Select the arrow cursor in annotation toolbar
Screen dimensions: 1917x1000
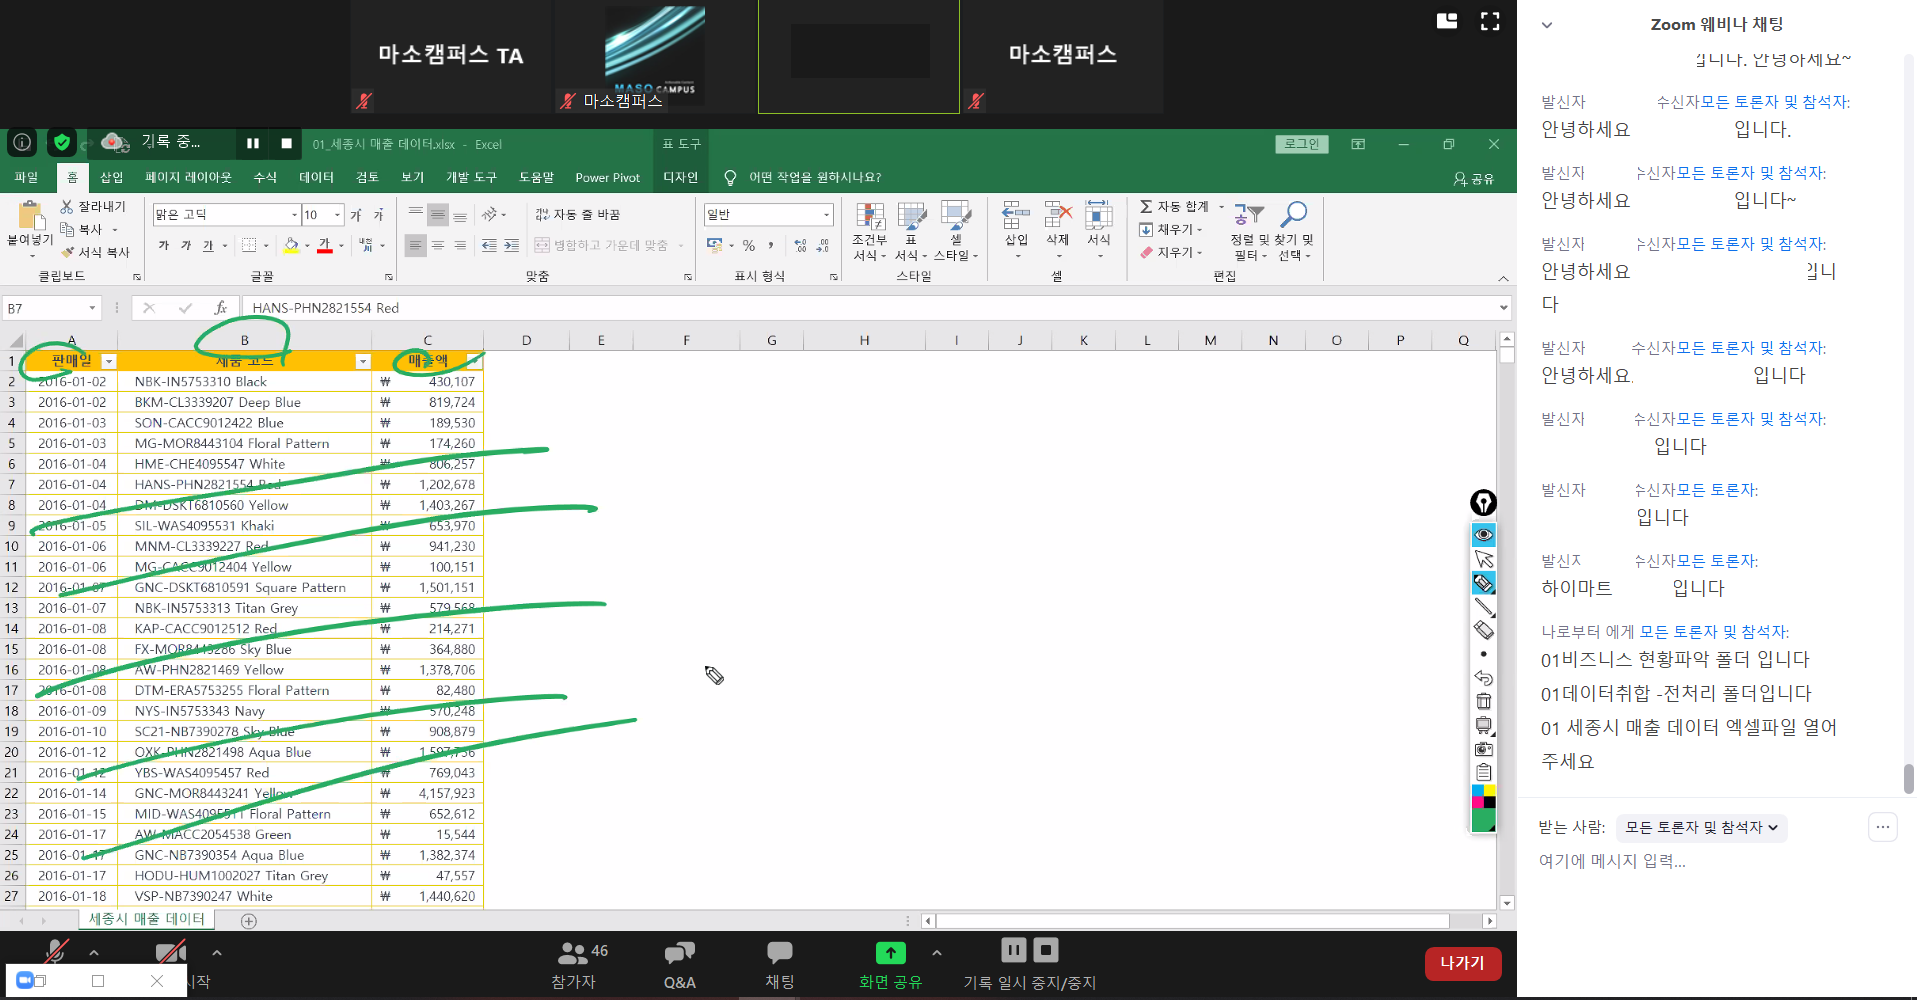click(1484, 559)
